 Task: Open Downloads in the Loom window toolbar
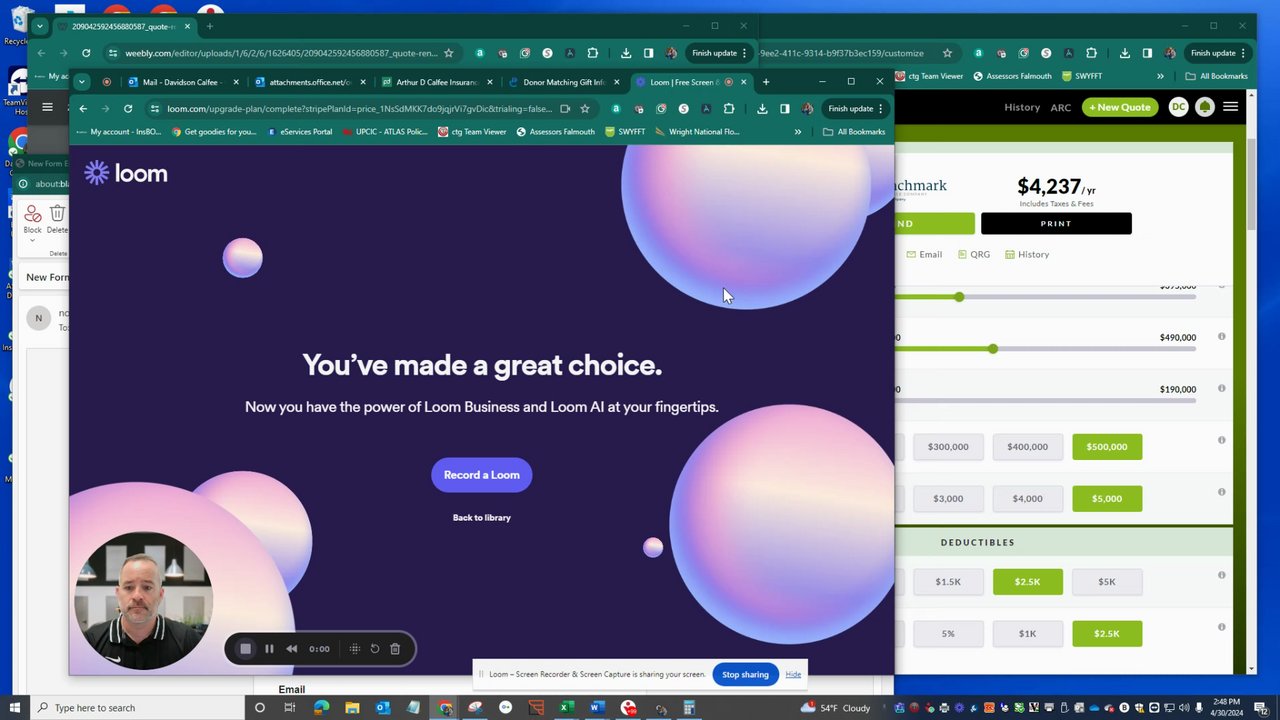click(x=762, y=108)
